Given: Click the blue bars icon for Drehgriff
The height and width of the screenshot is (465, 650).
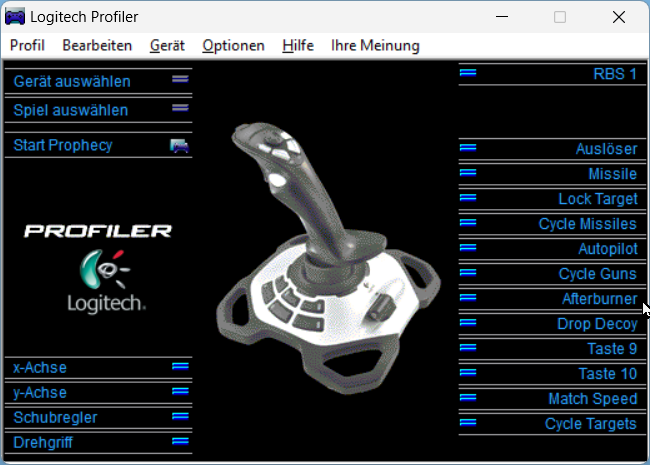Looking at the screenshot, I should coord(180,441).
